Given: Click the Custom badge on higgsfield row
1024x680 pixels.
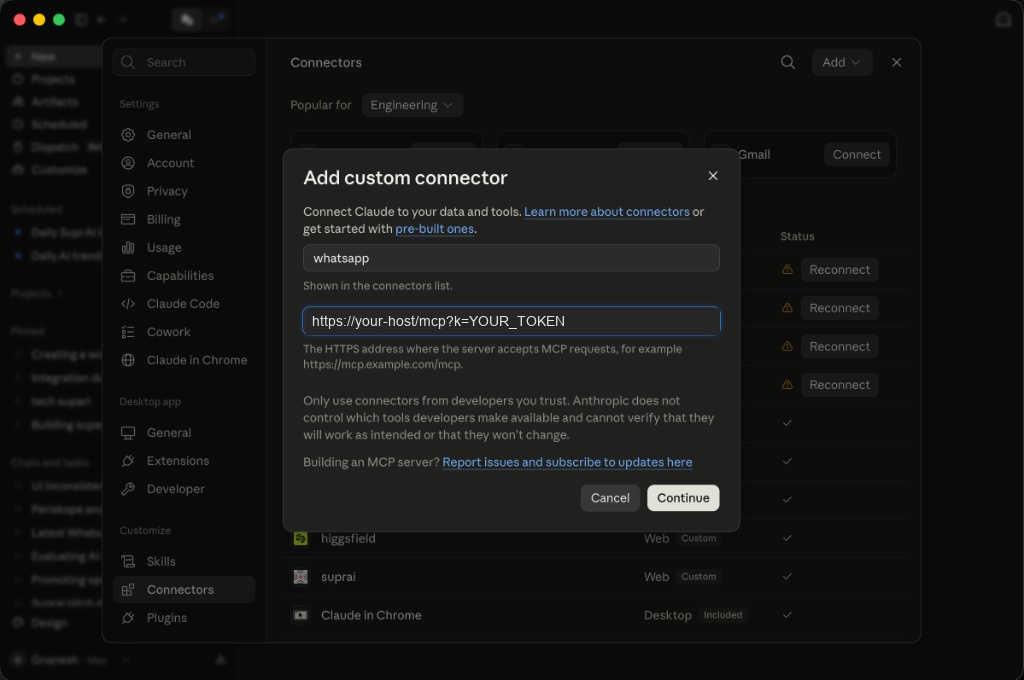Looking at the screenshot, I should 698,538.
